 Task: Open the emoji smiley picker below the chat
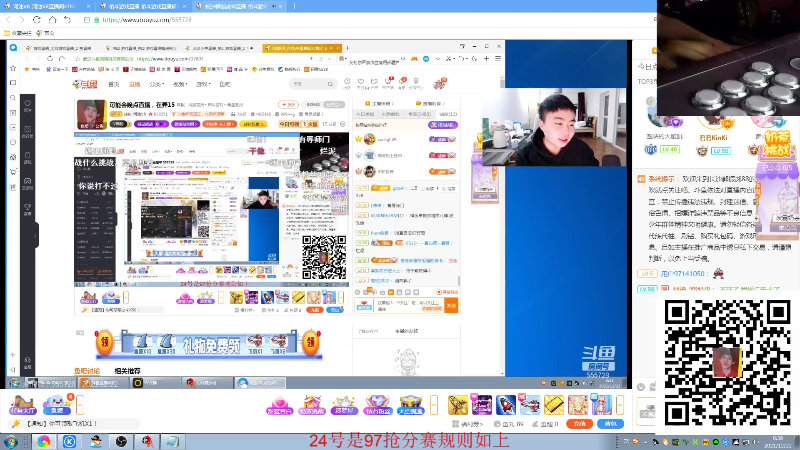point(641,387)
